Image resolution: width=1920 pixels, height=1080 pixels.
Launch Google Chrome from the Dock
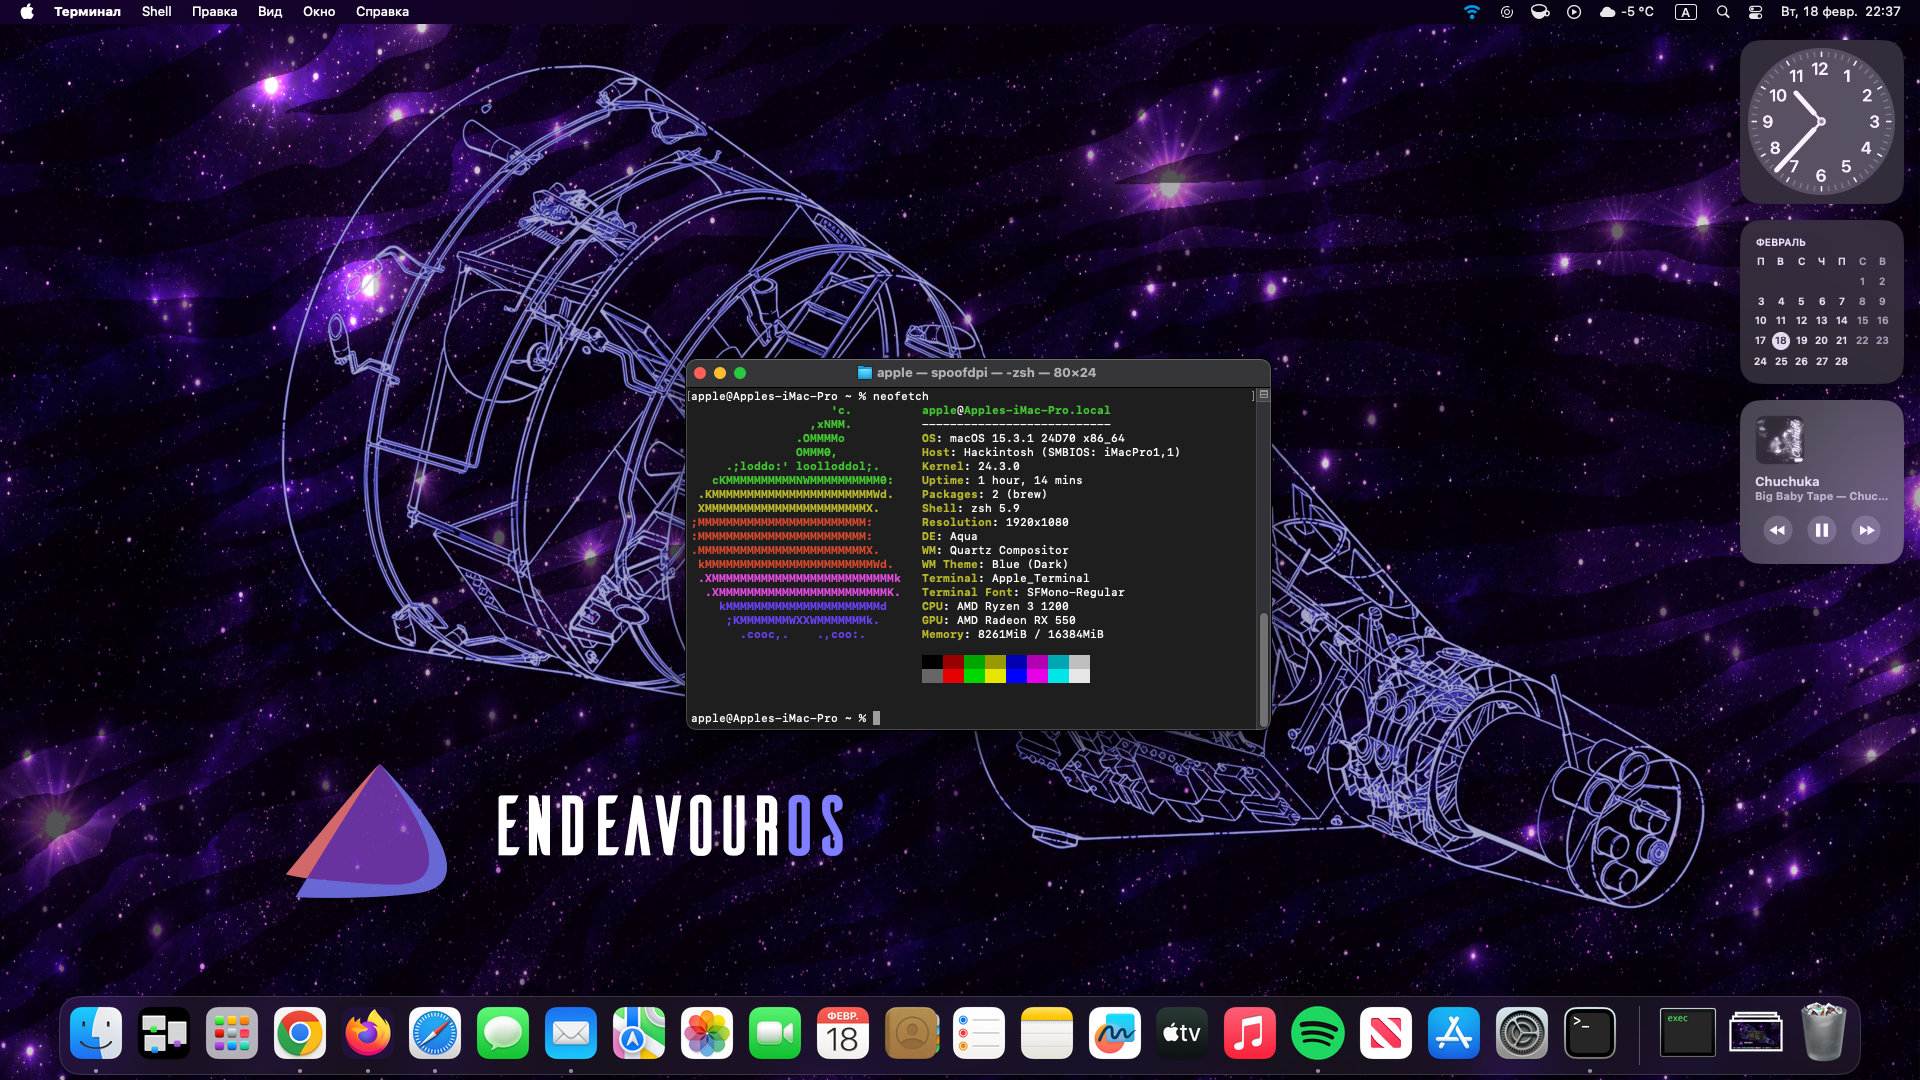point(300,1033)
